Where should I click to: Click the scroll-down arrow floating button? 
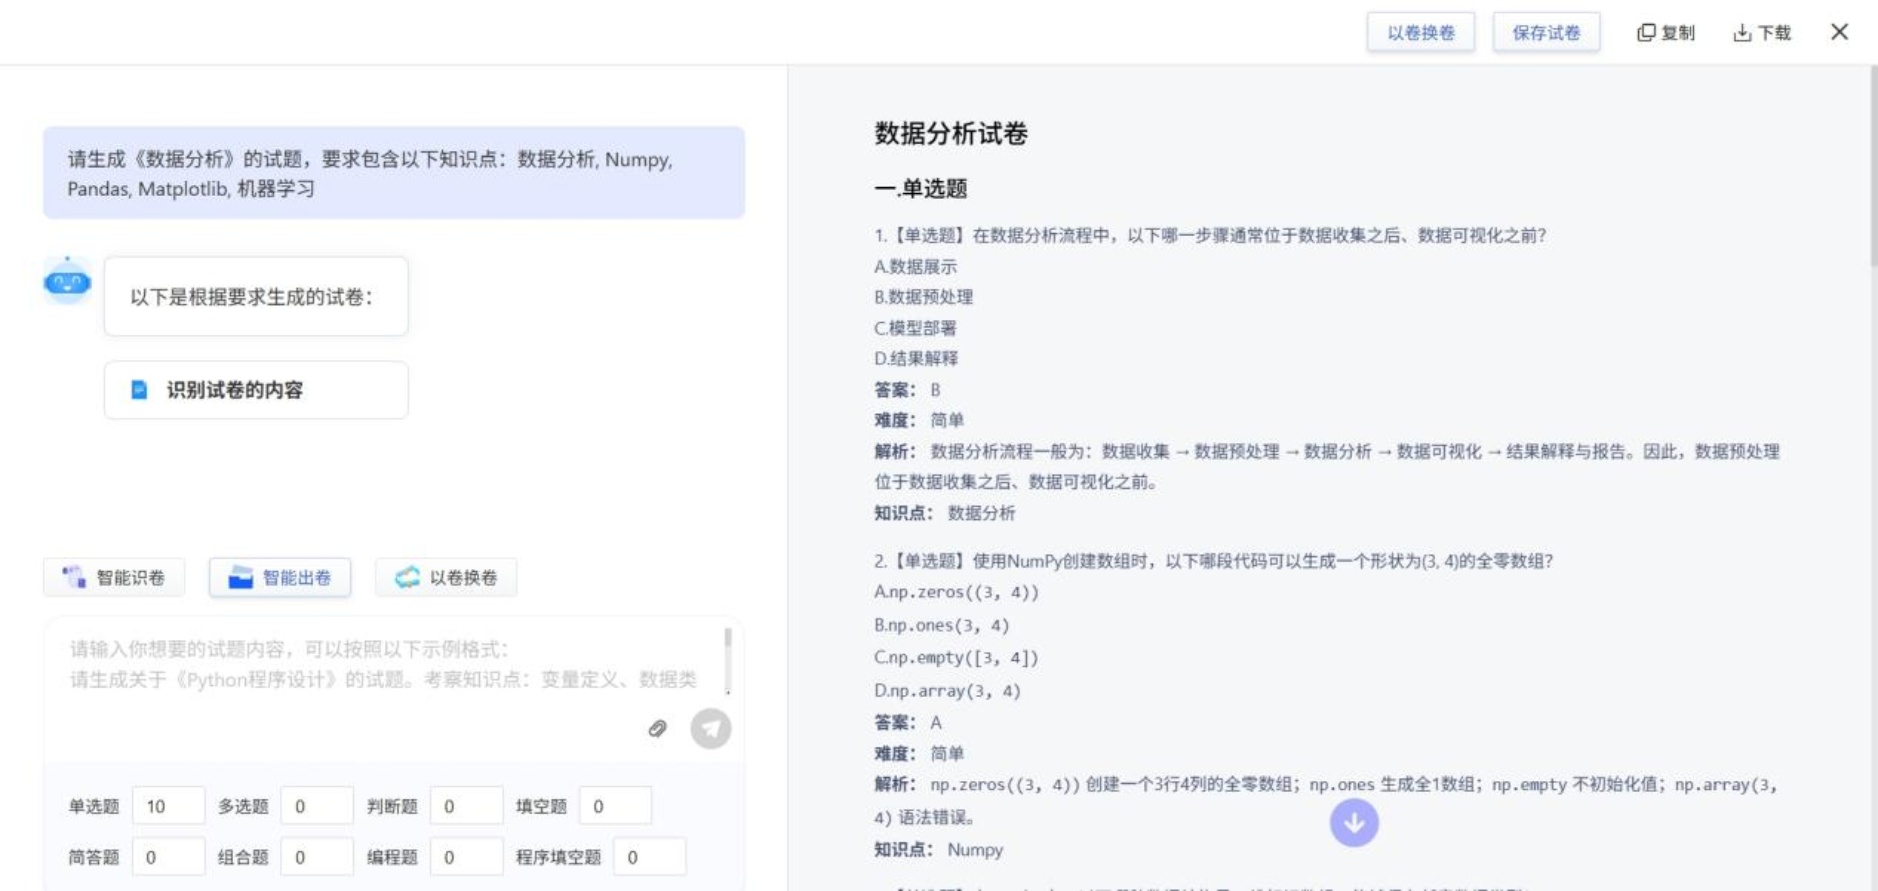1354,823
